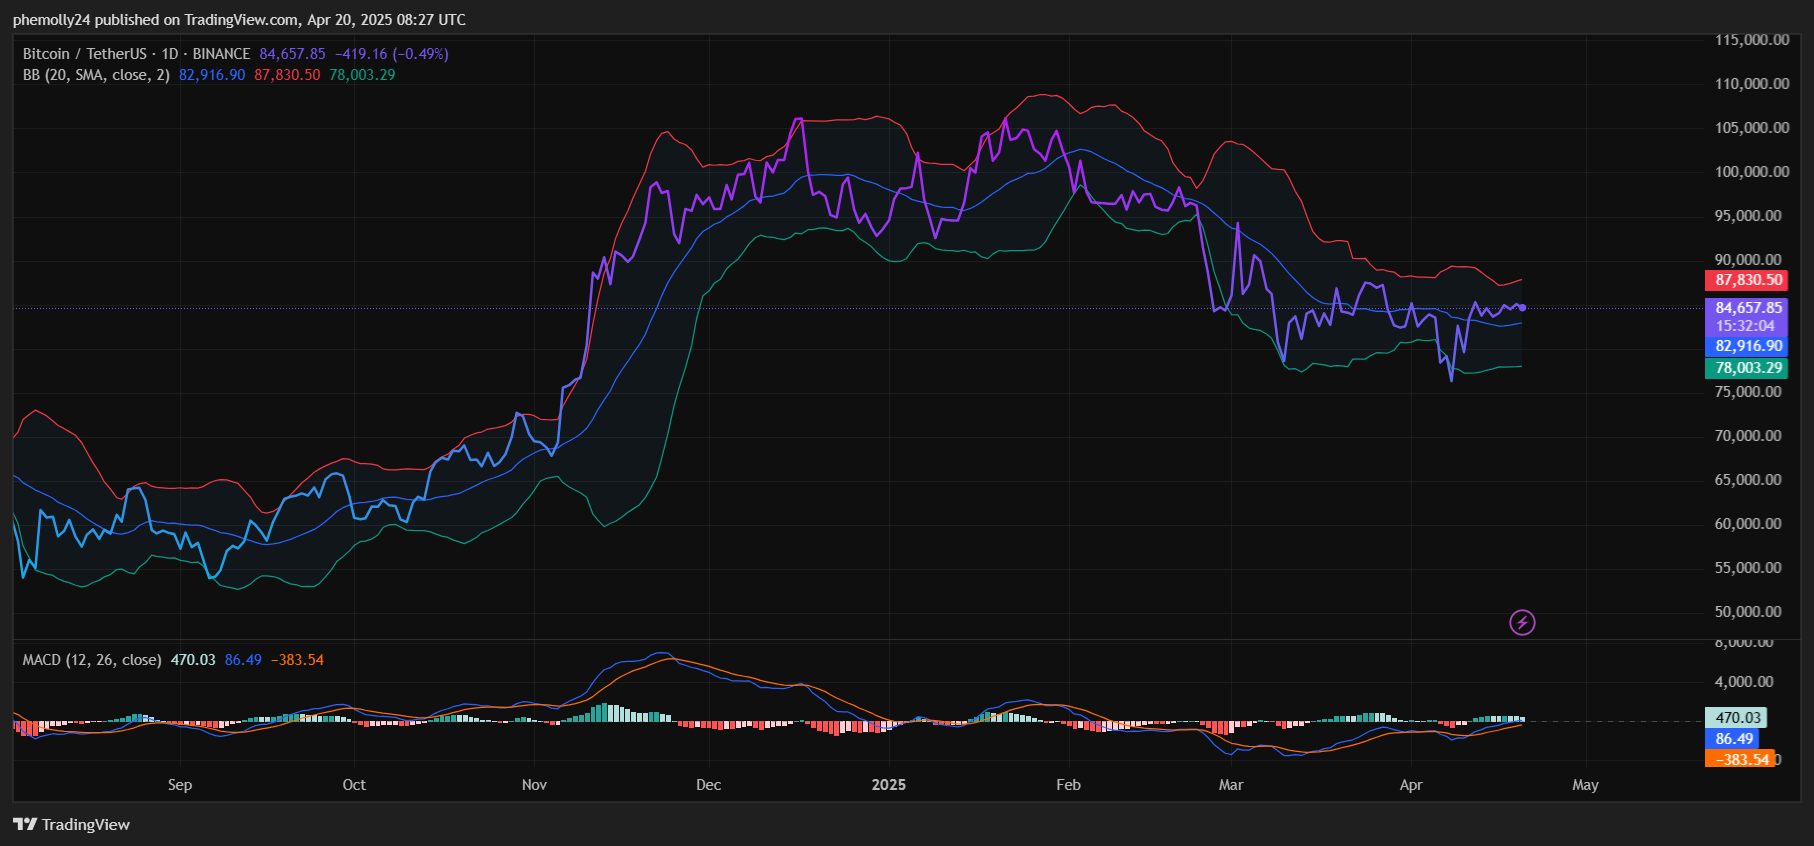The height and width of the screenshot is (846, 1814).
Task: Click the blue 82,916.90 basis price tag
Action: pos(1748,346)
